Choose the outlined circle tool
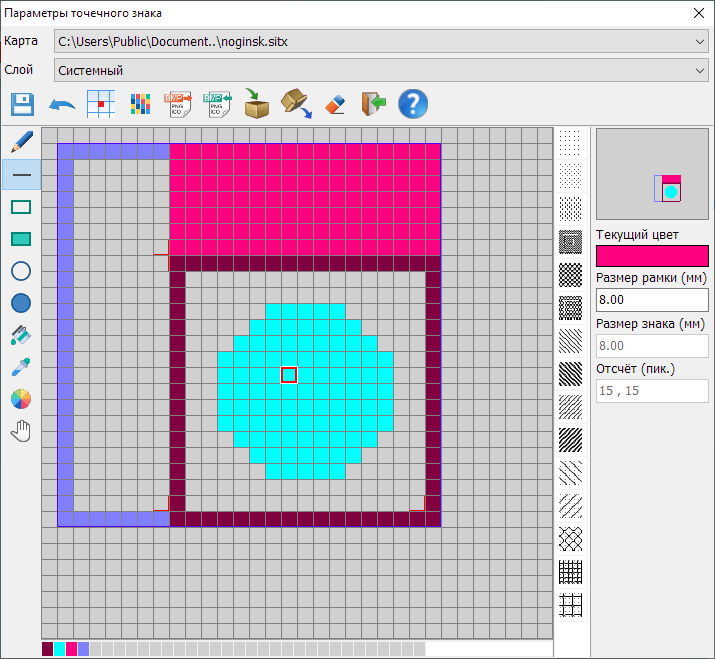This screenshot has width=715, height=659. click(x=21, y=271)
